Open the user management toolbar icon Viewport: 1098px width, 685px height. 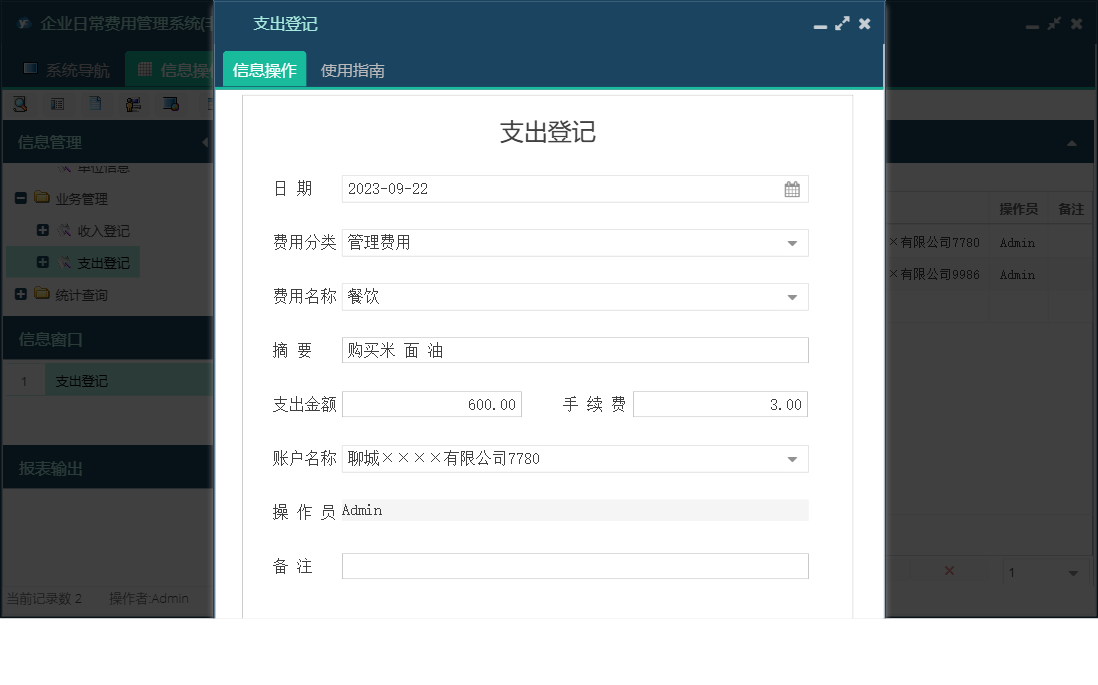(x=133, y=103)
